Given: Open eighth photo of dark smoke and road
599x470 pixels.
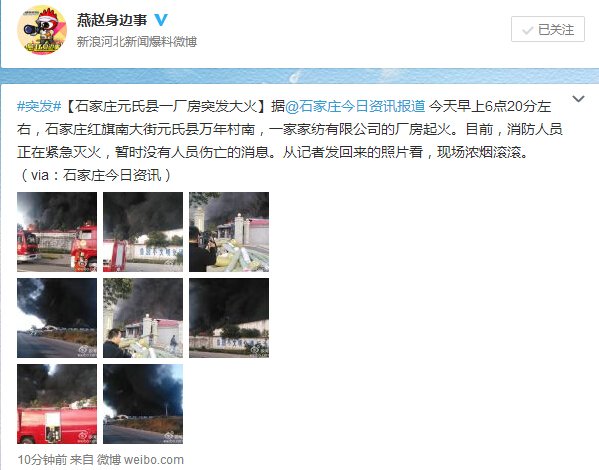Looking at the screenshot, I should tap(143, 404).
